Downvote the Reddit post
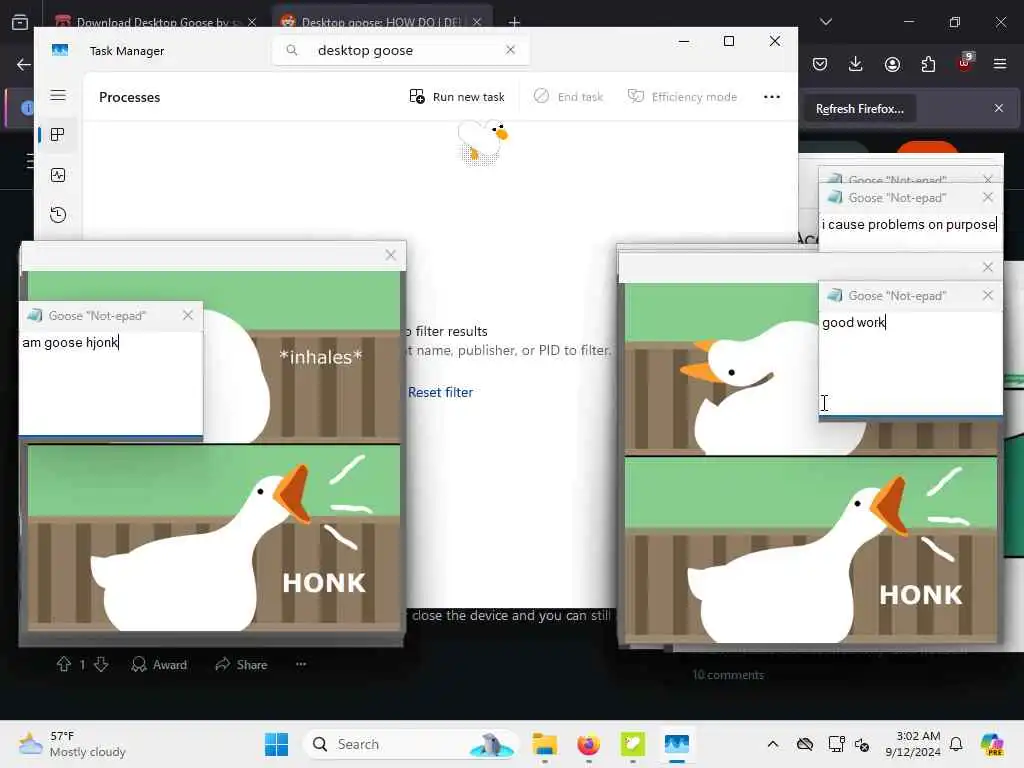The width and height of the screenshot is (1024, 768). click(x=101, y=664)
